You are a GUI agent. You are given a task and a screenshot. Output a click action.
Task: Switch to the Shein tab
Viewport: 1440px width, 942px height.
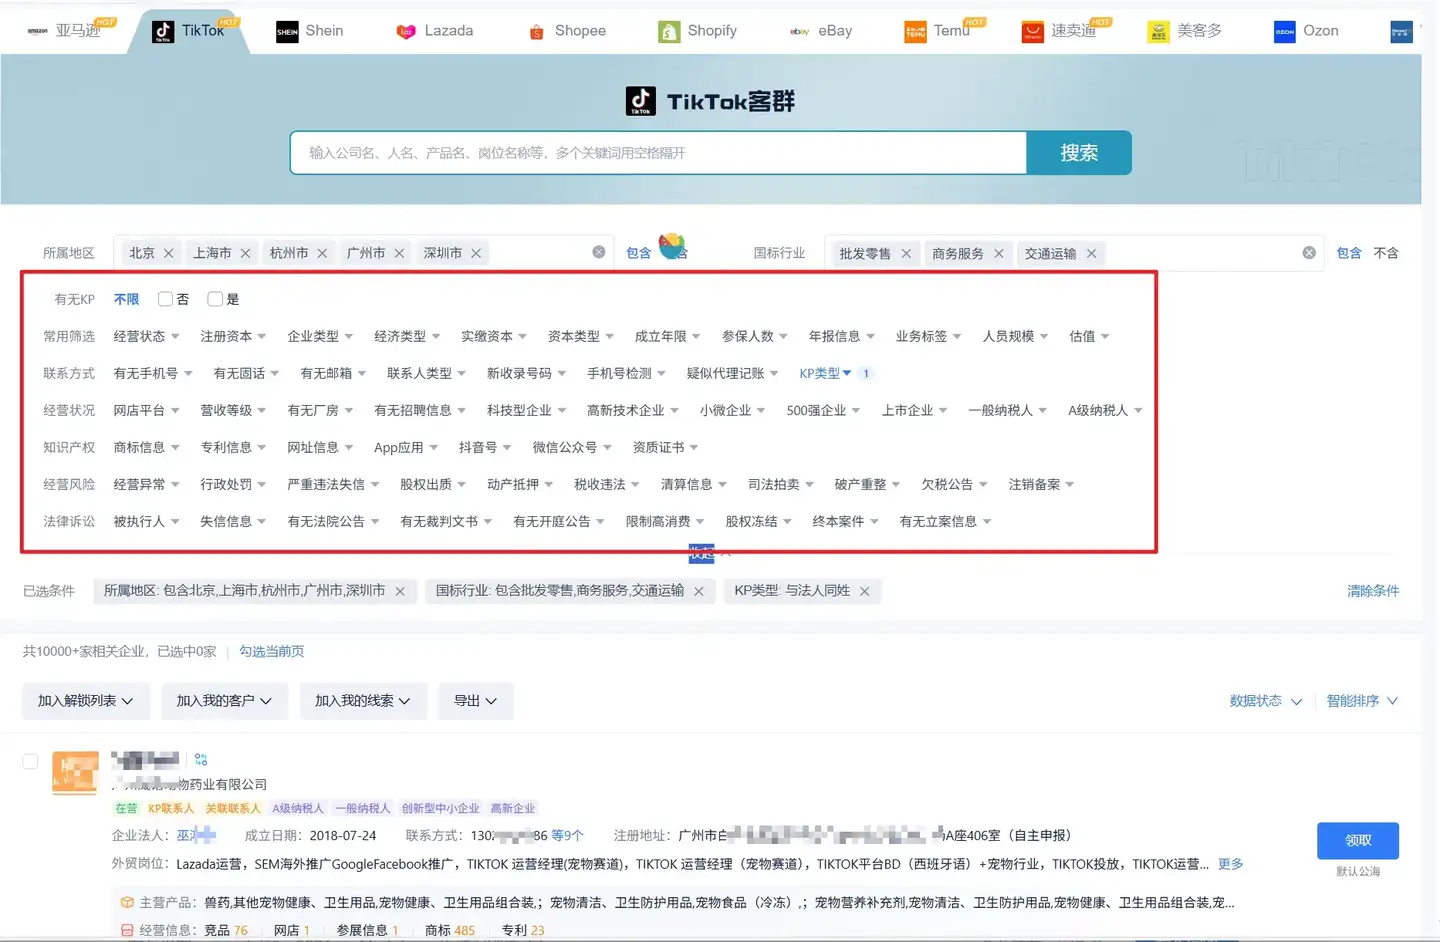pyautogui.click(x=309, y=31)
